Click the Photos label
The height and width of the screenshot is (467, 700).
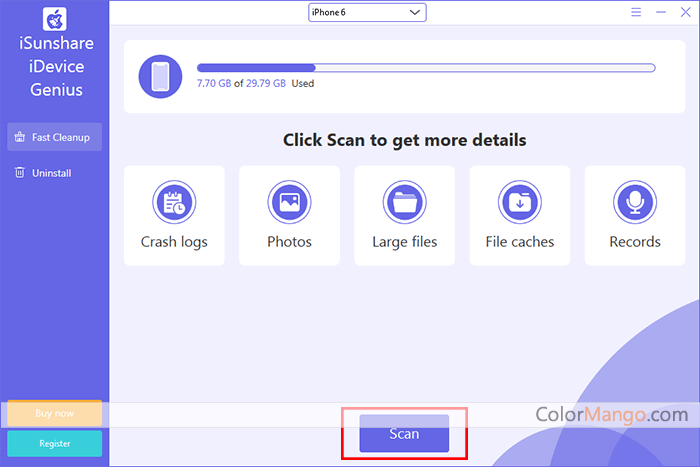click(289, 242)
